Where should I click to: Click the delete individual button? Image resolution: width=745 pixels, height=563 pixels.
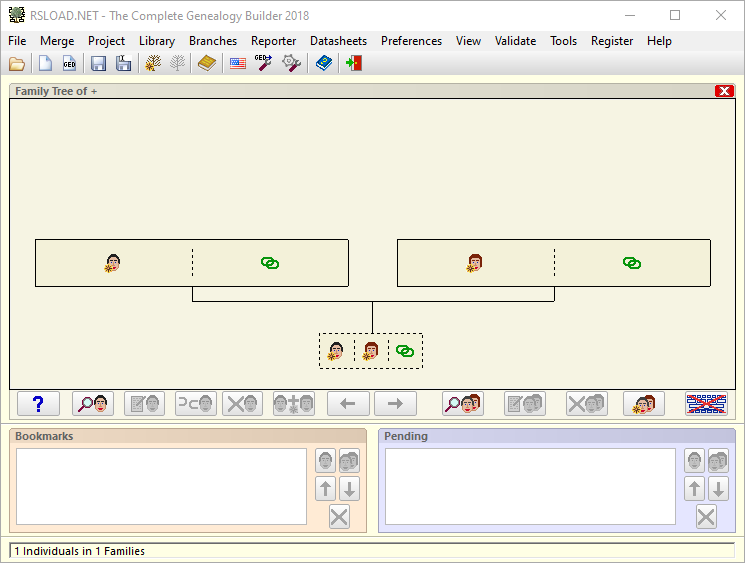[x=242, y=404]
